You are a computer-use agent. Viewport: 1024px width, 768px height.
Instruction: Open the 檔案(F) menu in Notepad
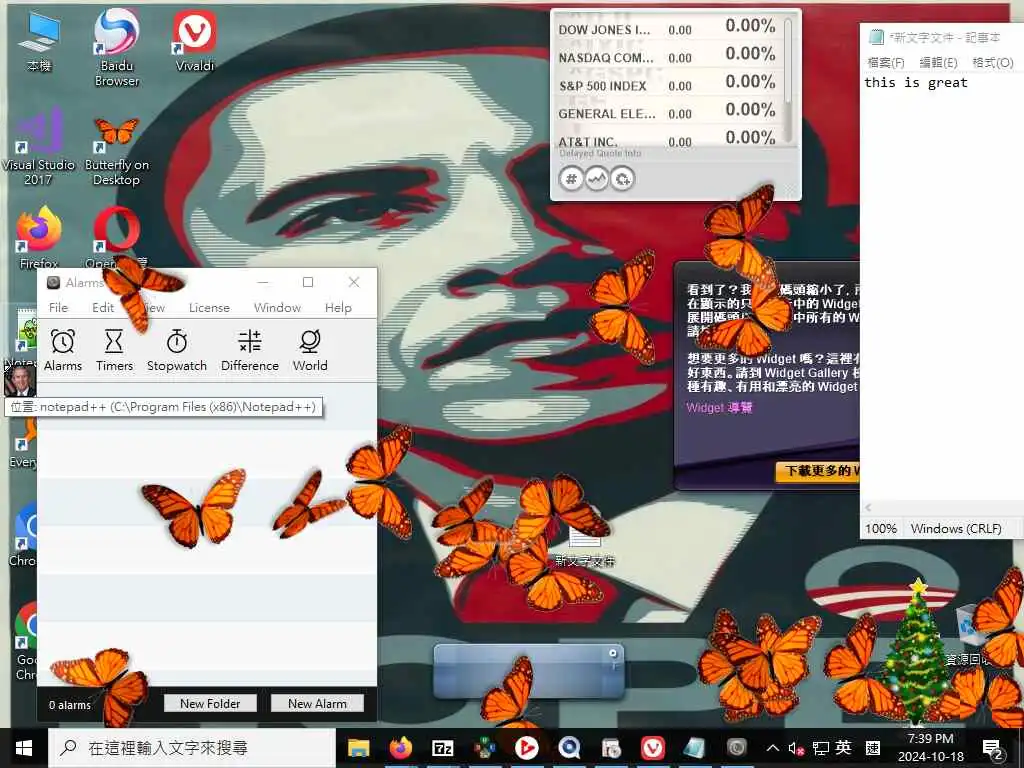(x=886, y=63)
